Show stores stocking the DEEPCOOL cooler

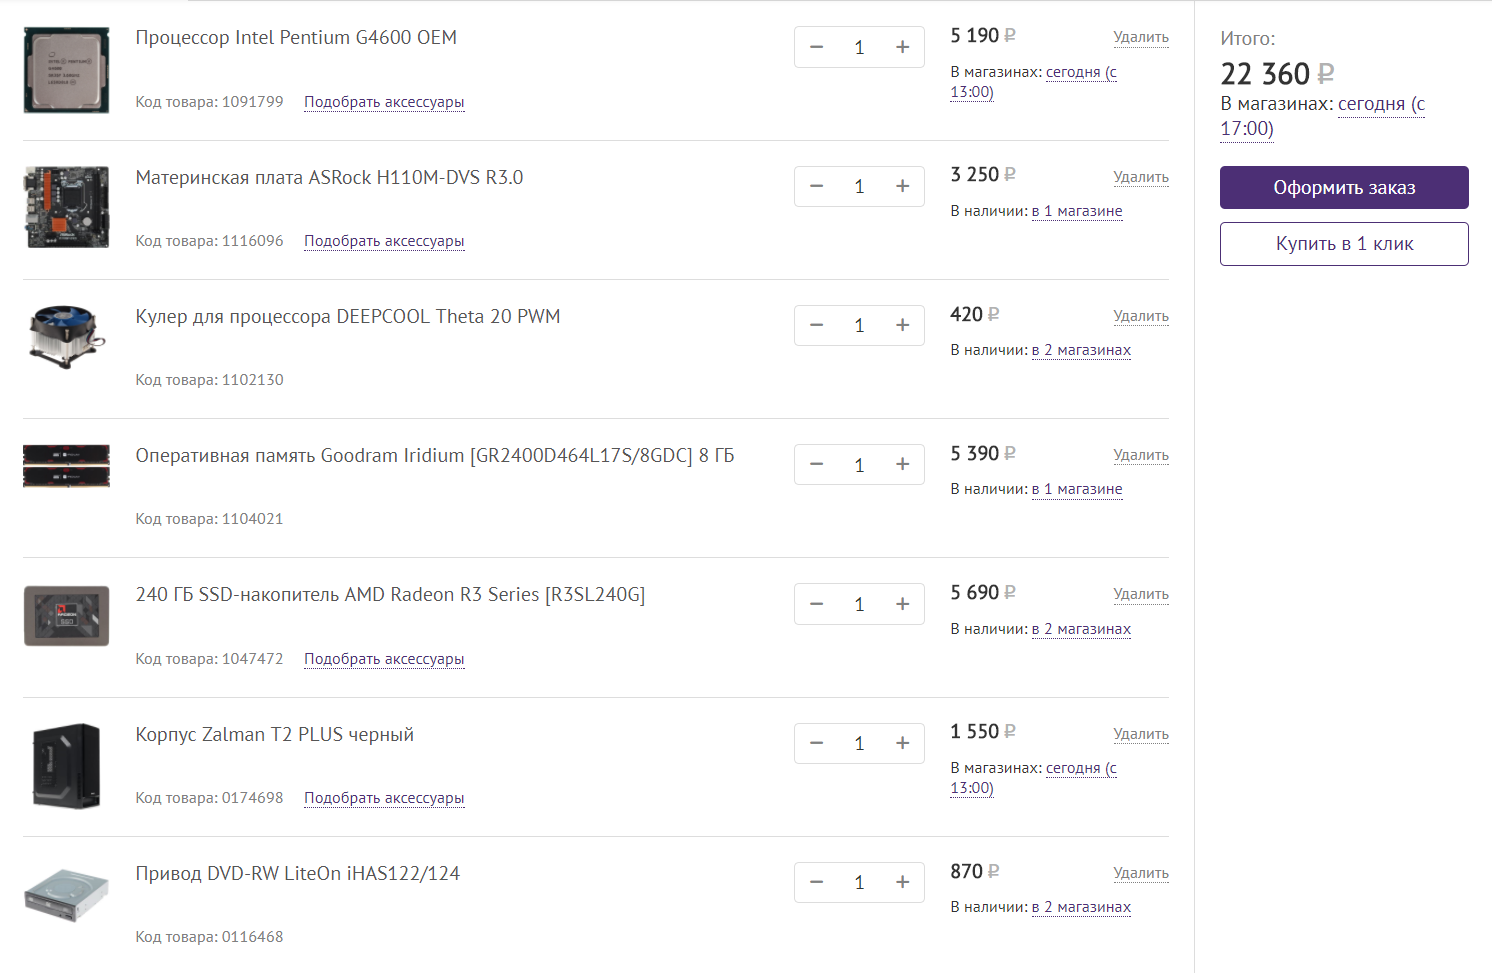(1080, 350)
